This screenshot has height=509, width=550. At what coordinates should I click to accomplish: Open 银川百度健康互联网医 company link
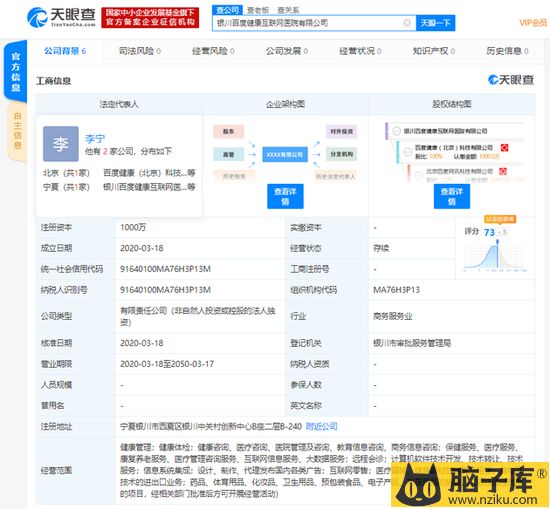[x=149, y=187]
